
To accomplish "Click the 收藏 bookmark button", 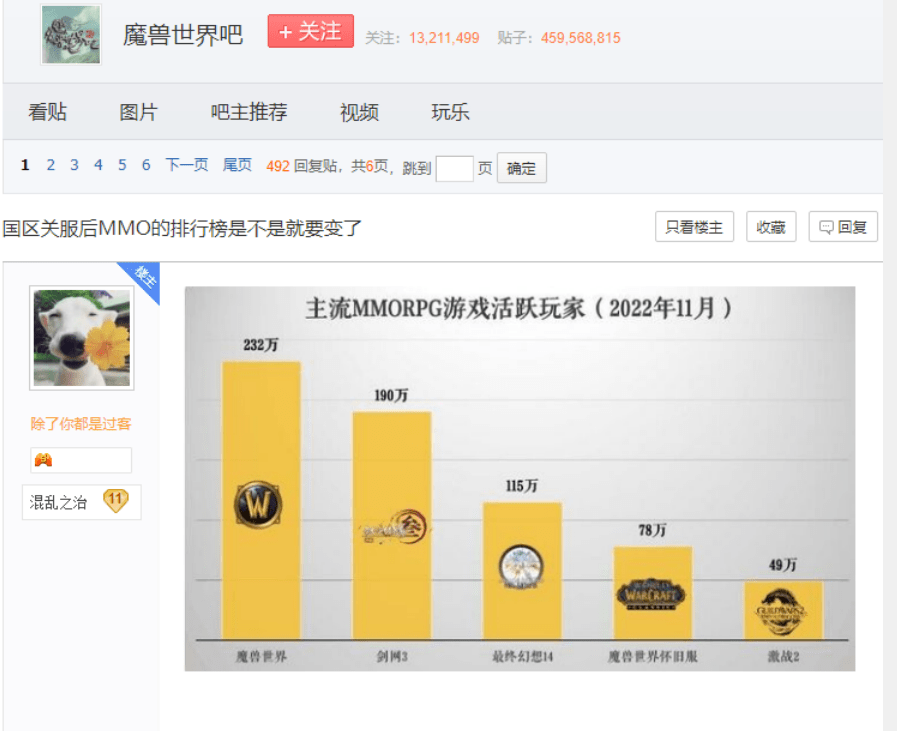I will [771, 227].
